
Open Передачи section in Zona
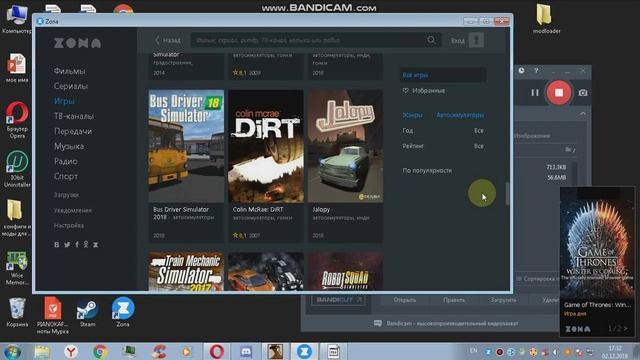(x=73, y=131)
